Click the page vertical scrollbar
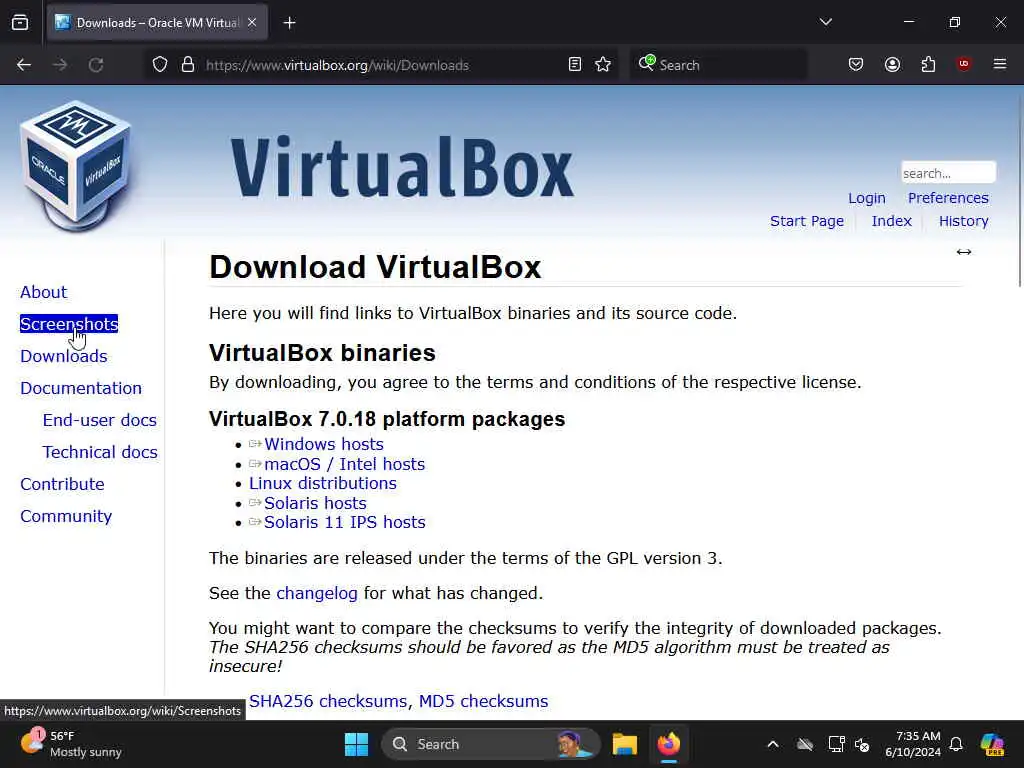The width and height of the screenshot is (1024, 768). 1019,189
